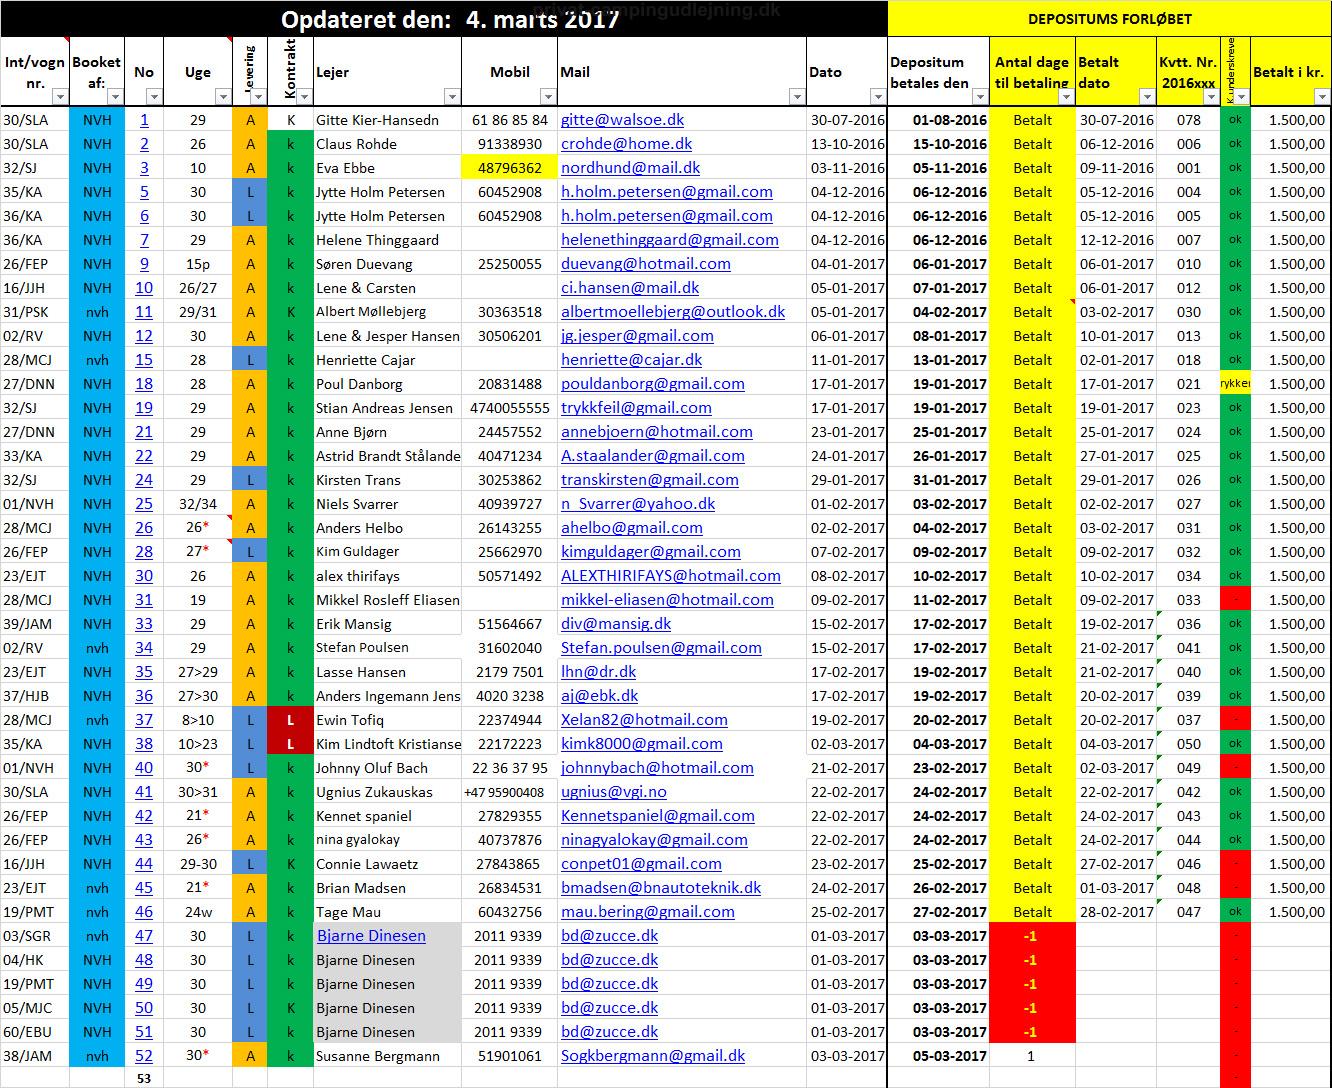The width and height of the screenshot is (1332, 1088).
Task: Click booking number link 44 for Connie Lawaetz
Action: (x=144, y=864)
